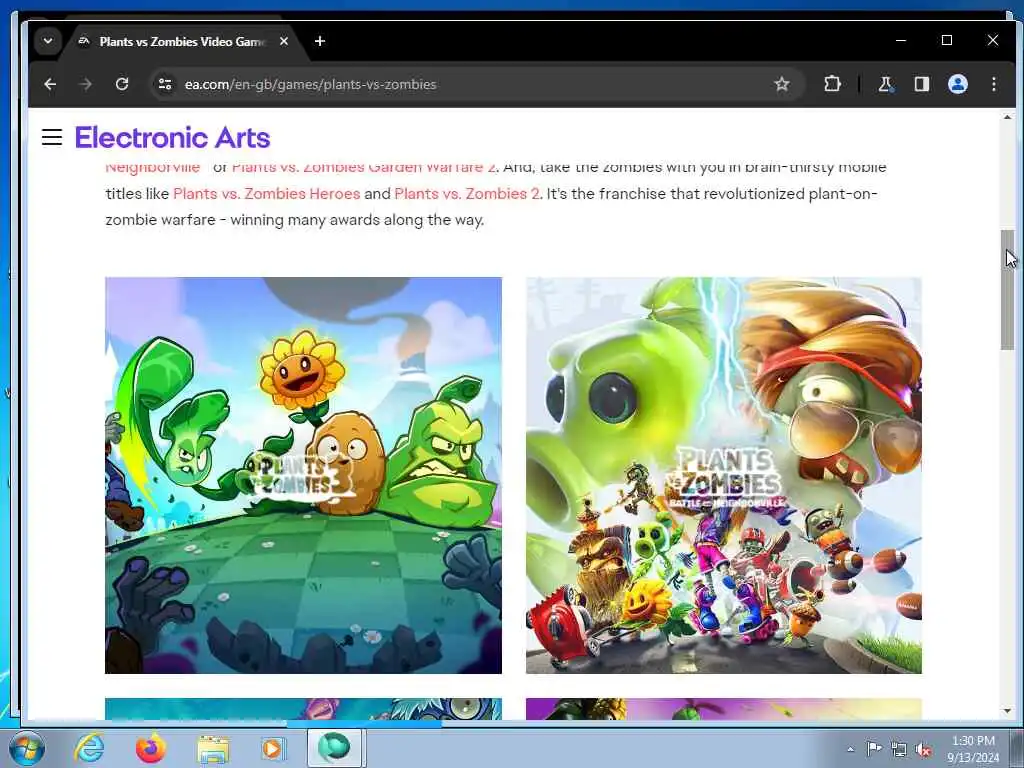
Task: Launch Firefox from the taskbar
Action: point(151,748)
